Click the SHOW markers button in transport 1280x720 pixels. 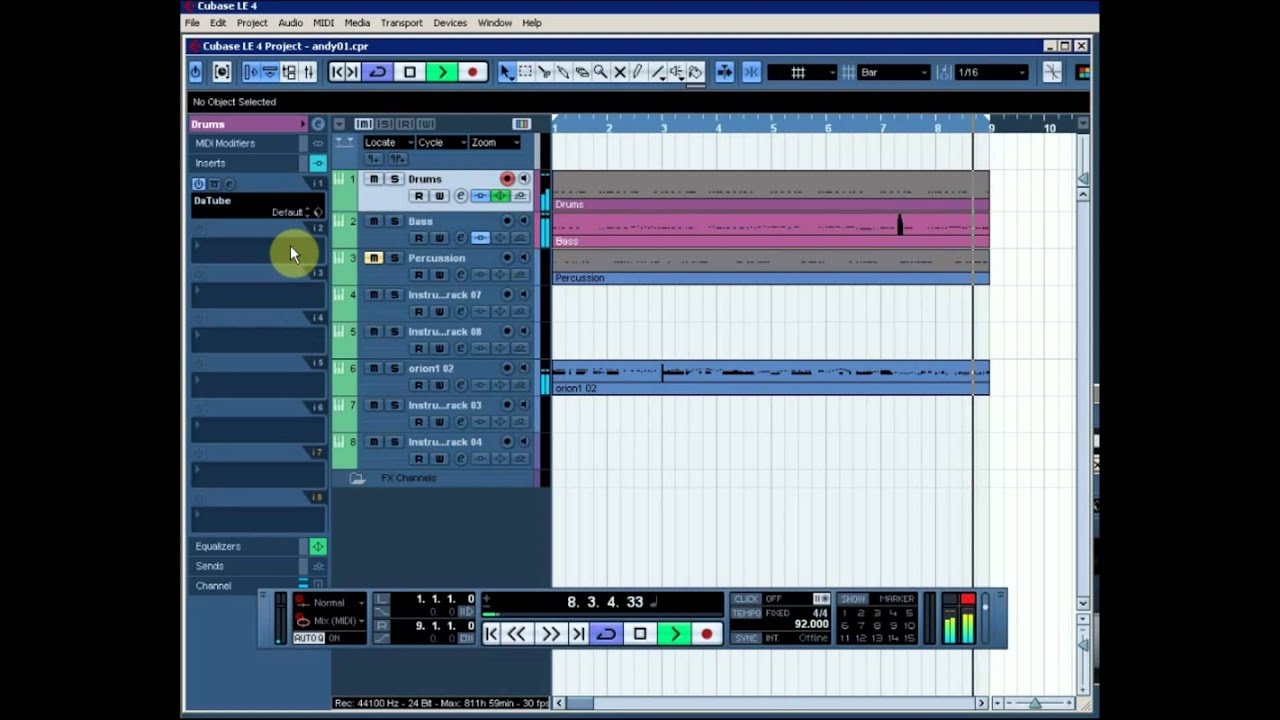click(853, 599)
